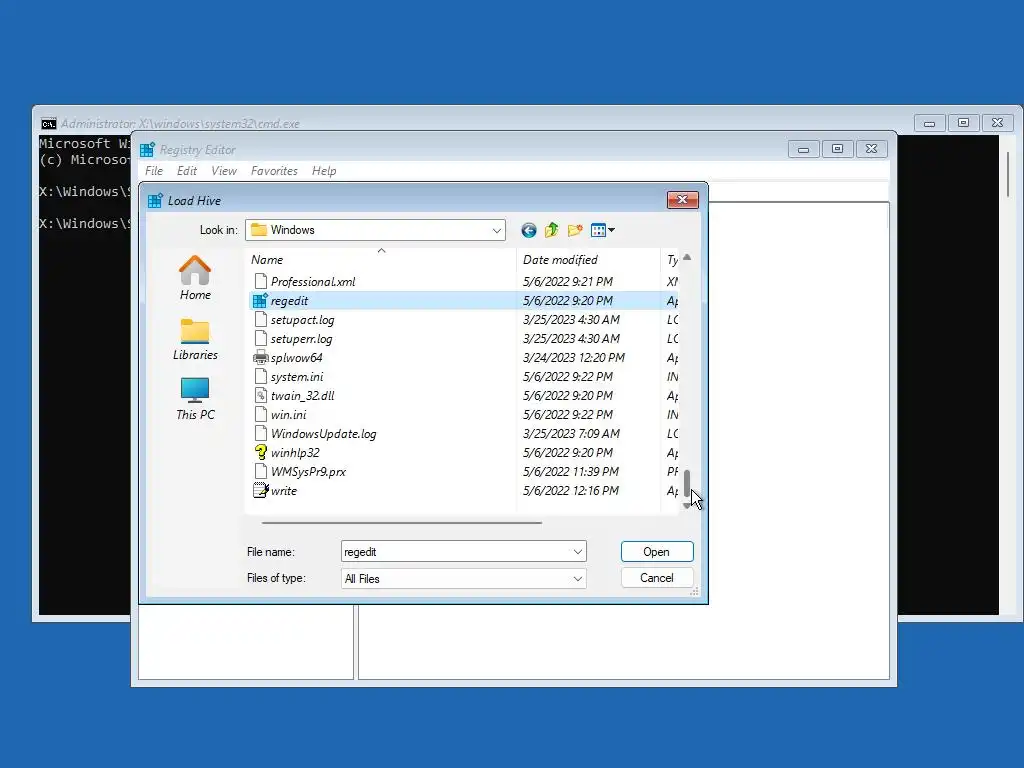
Task: Go up one folder level icon
Action: (552, 230)
